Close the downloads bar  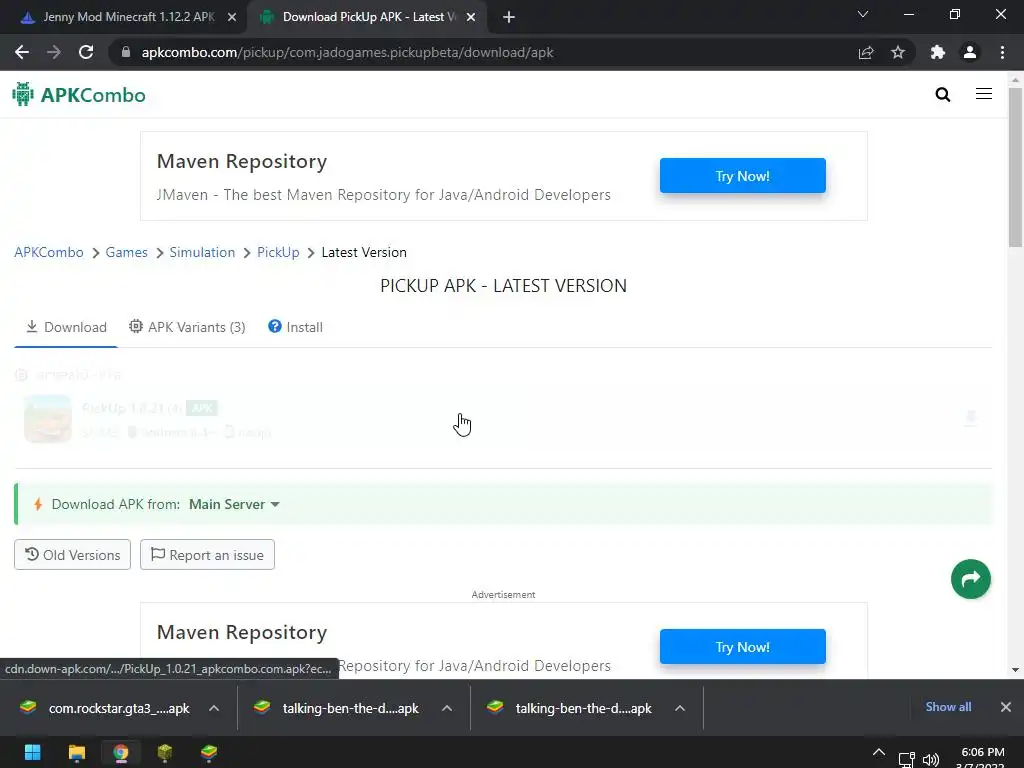click(x=1006, y=707)
